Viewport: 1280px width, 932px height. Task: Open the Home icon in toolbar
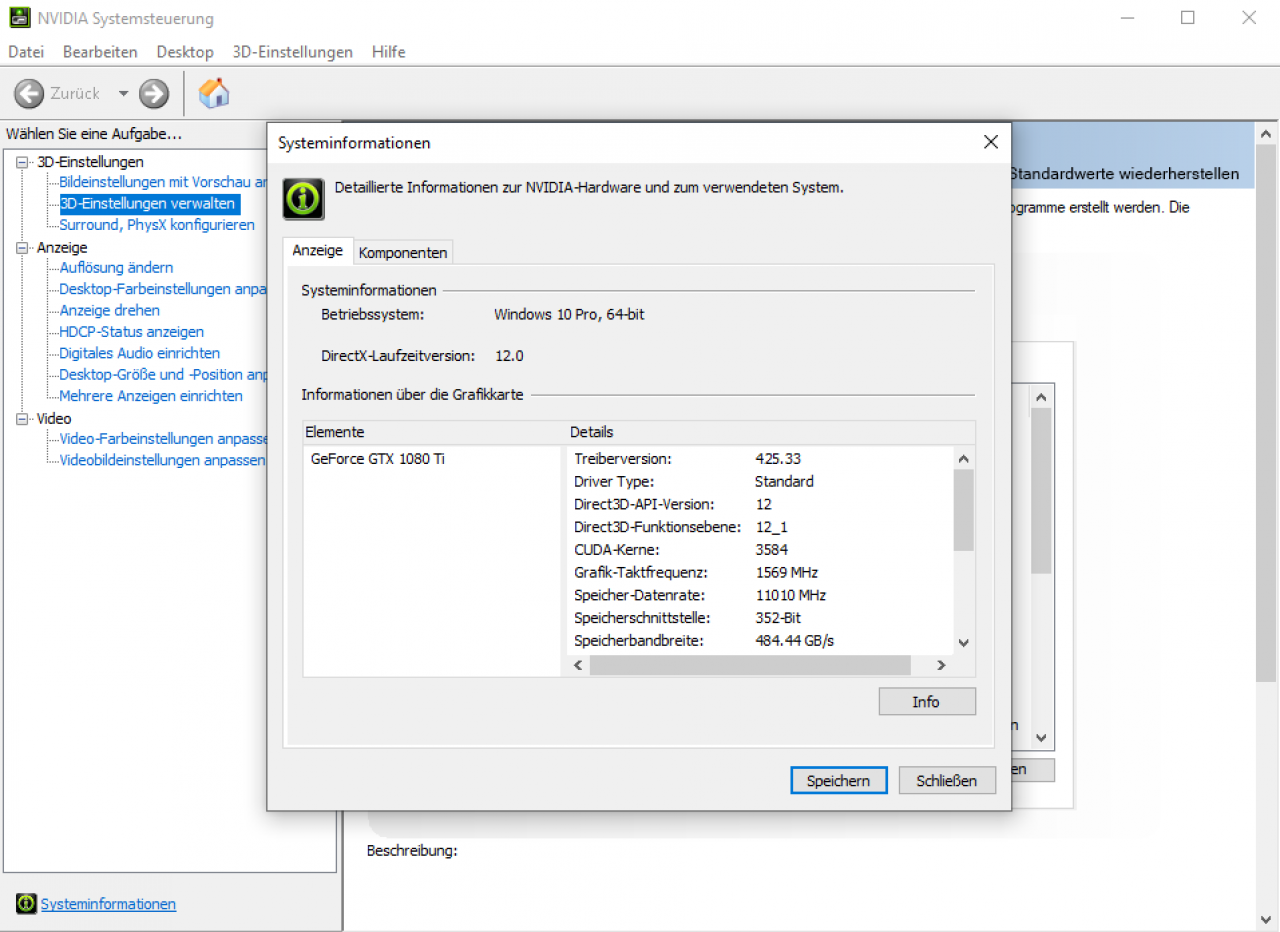[x=214, y=93]
